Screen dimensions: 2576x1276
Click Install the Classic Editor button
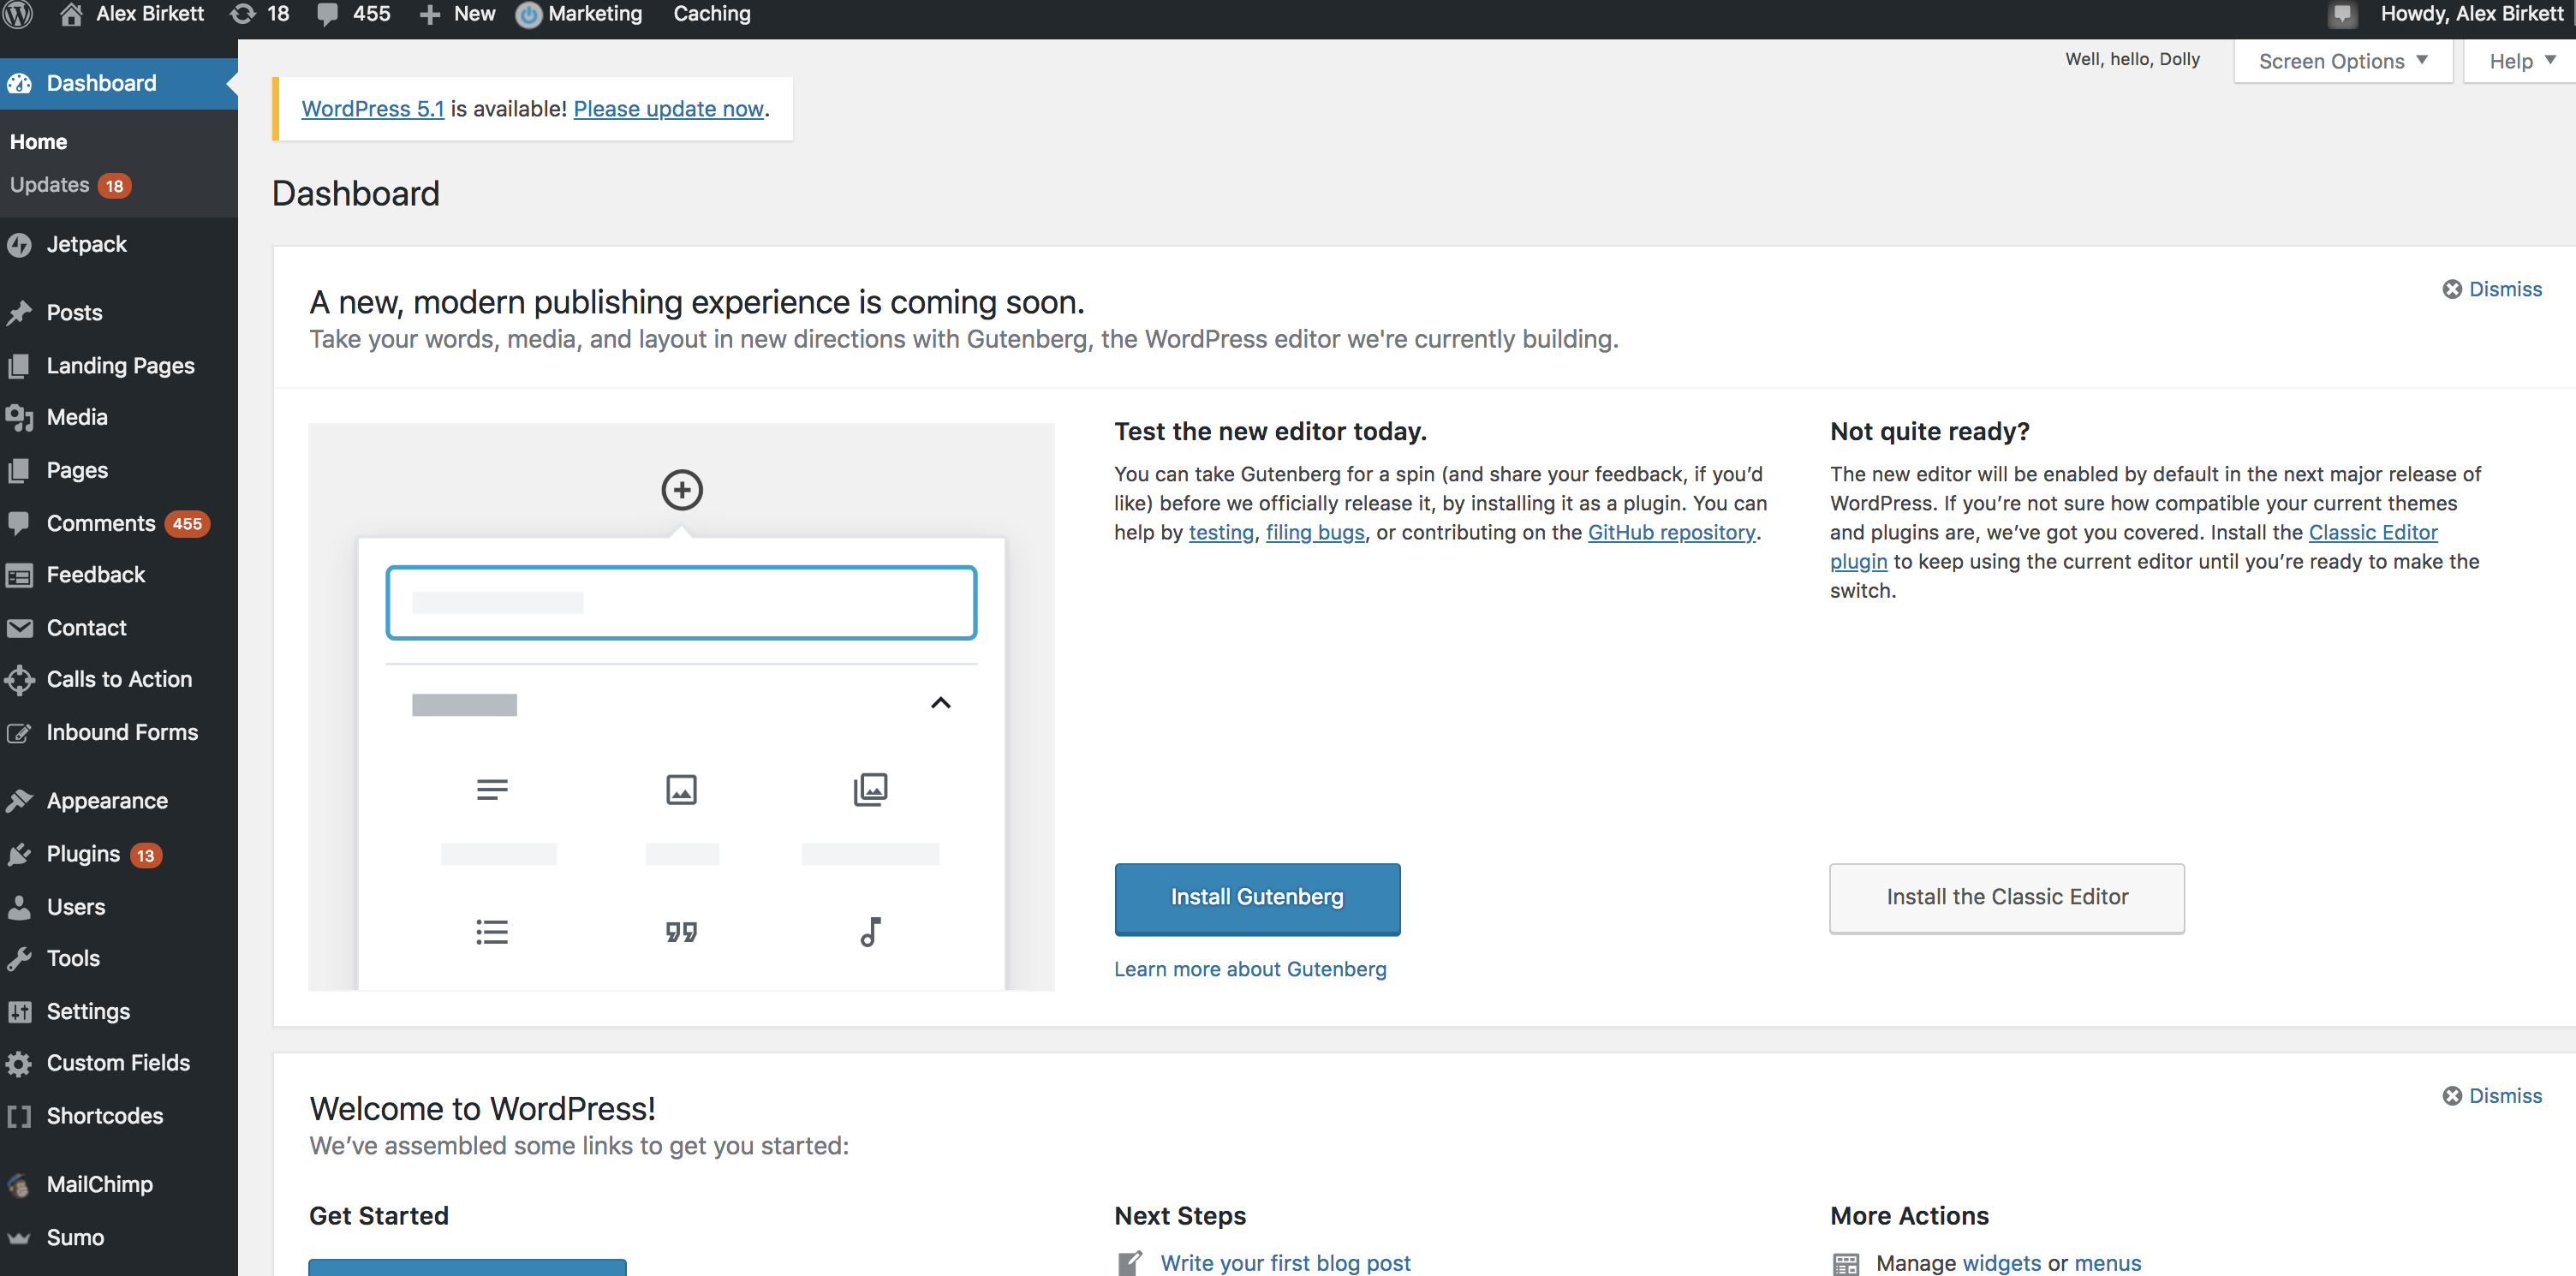point(2006,897)
